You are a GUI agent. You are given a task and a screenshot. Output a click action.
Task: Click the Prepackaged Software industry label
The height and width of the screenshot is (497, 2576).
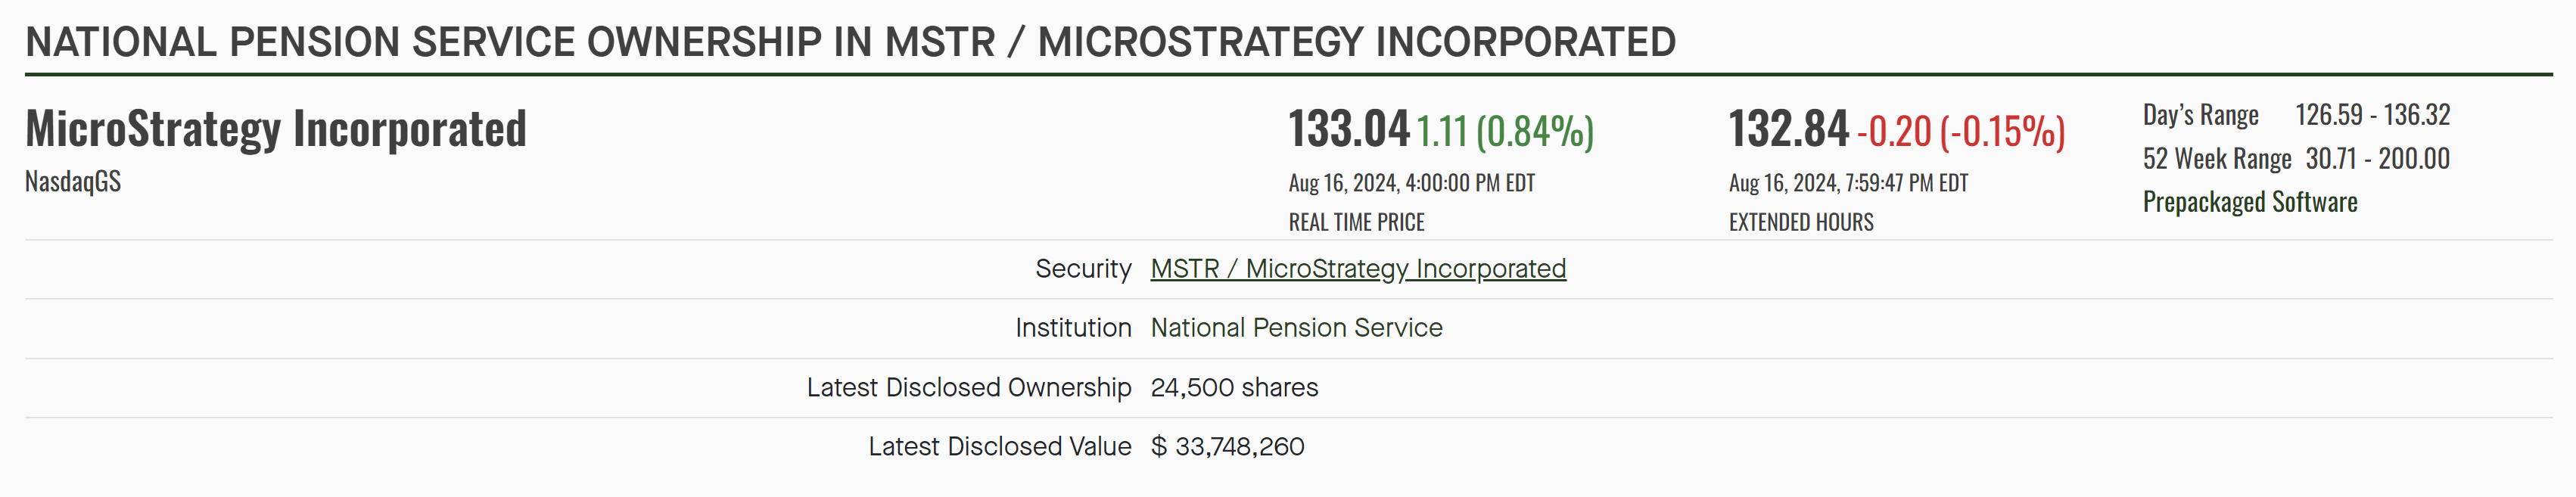tap(2250, 202)
